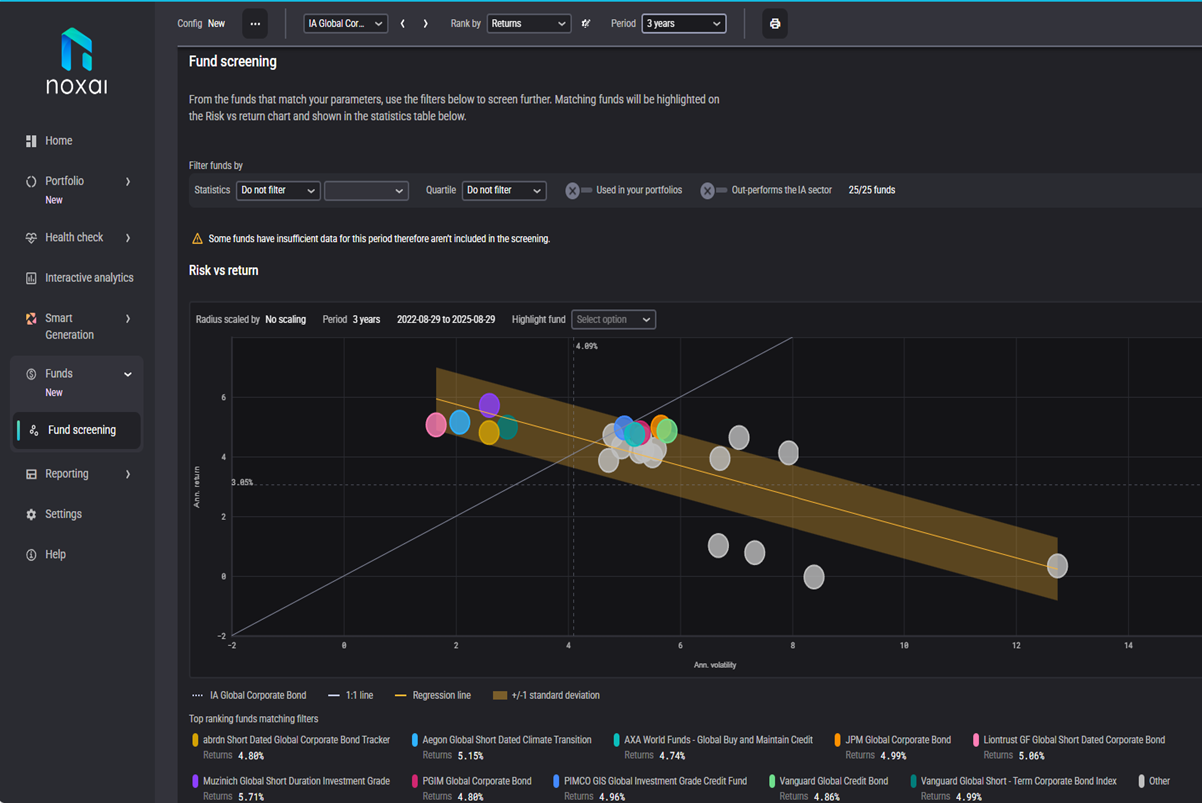Open the Quartile filter dropdown
1202x803 pixels.
coord(504,190)
